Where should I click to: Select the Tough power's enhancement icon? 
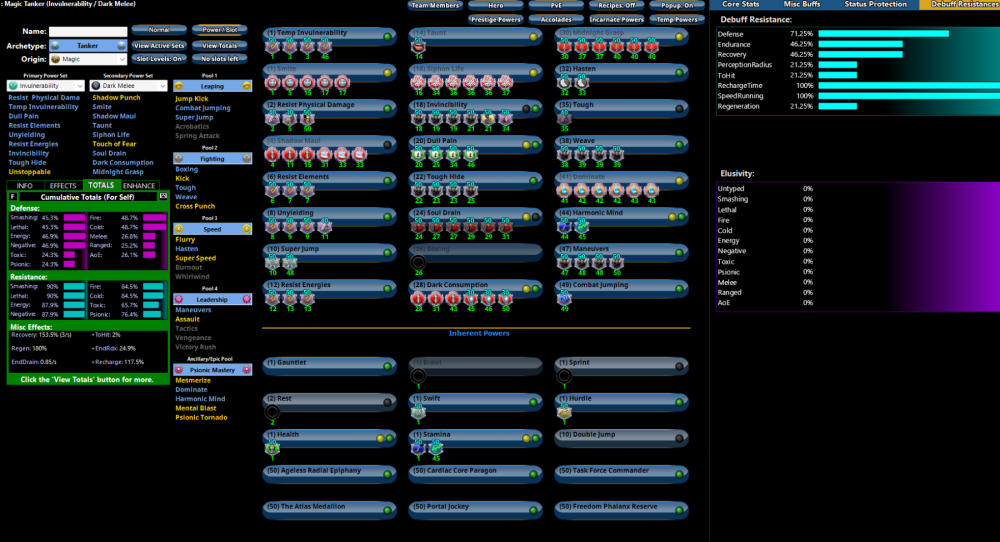564,119
